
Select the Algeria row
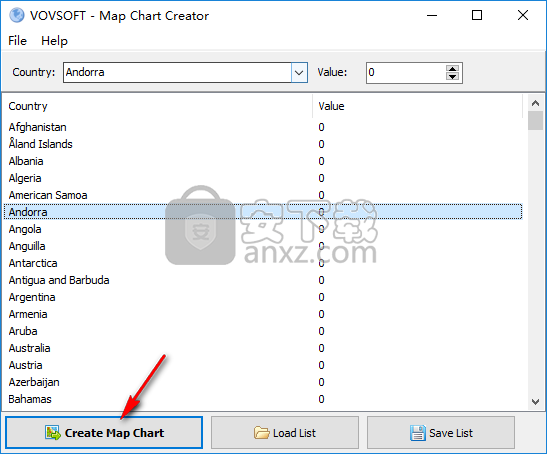263,178
